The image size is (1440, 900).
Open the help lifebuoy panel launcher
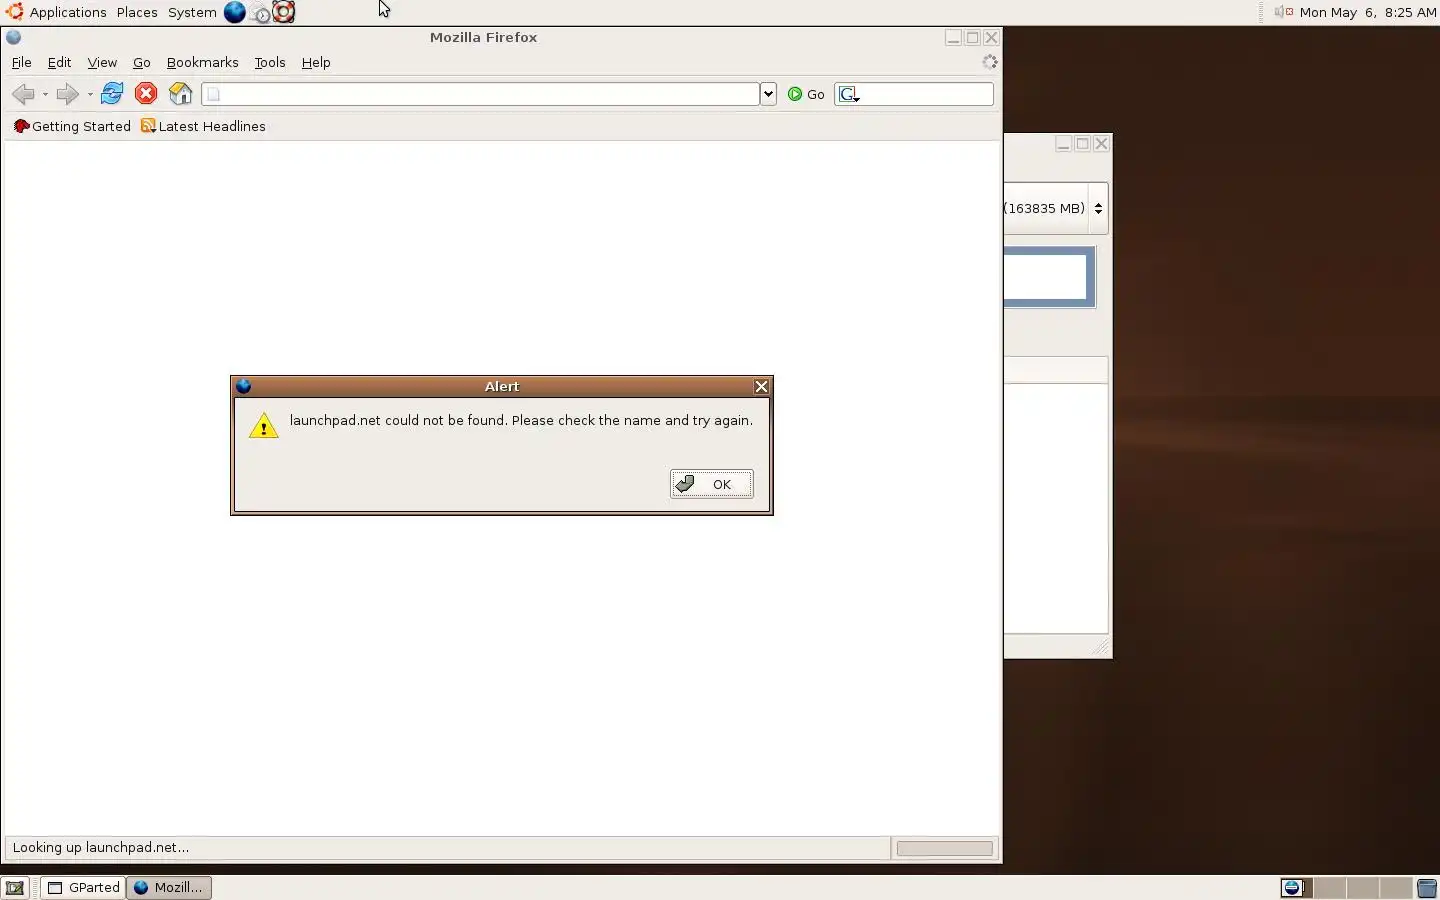coord(284,12)
